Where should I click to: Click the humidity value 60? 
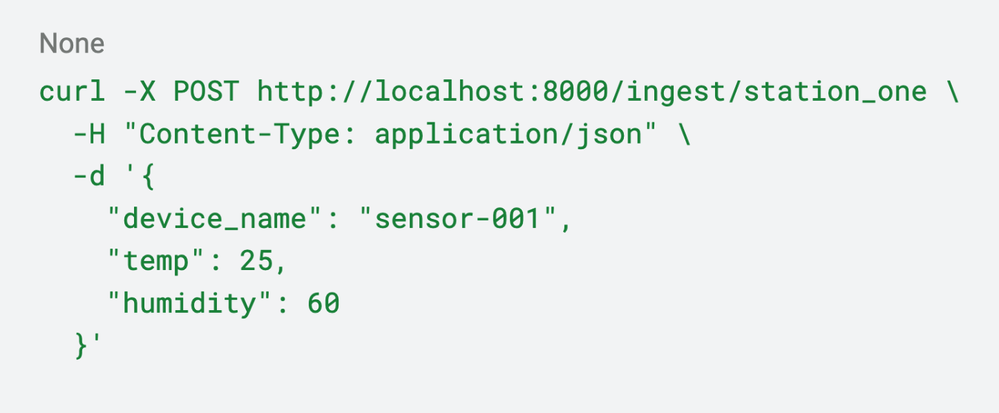pos(324,303)
